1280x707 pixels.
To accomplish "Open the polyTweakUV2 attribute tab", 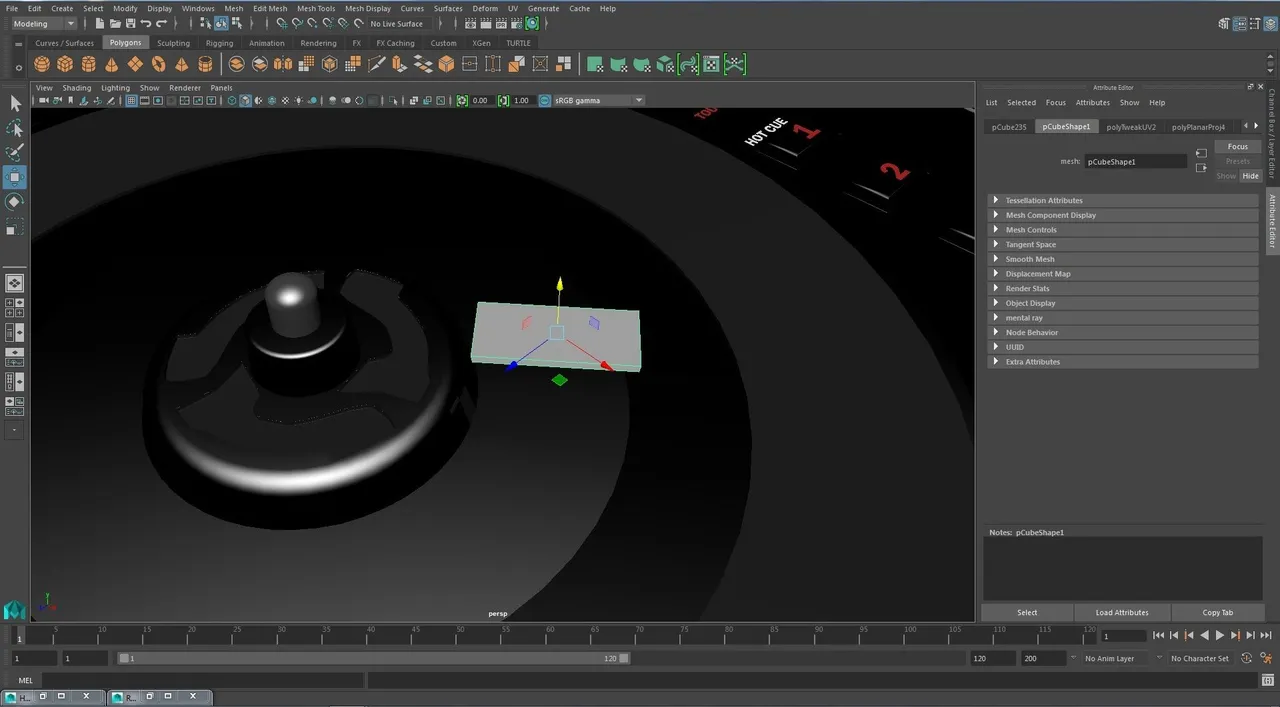I will click(x=1131, y=127).
